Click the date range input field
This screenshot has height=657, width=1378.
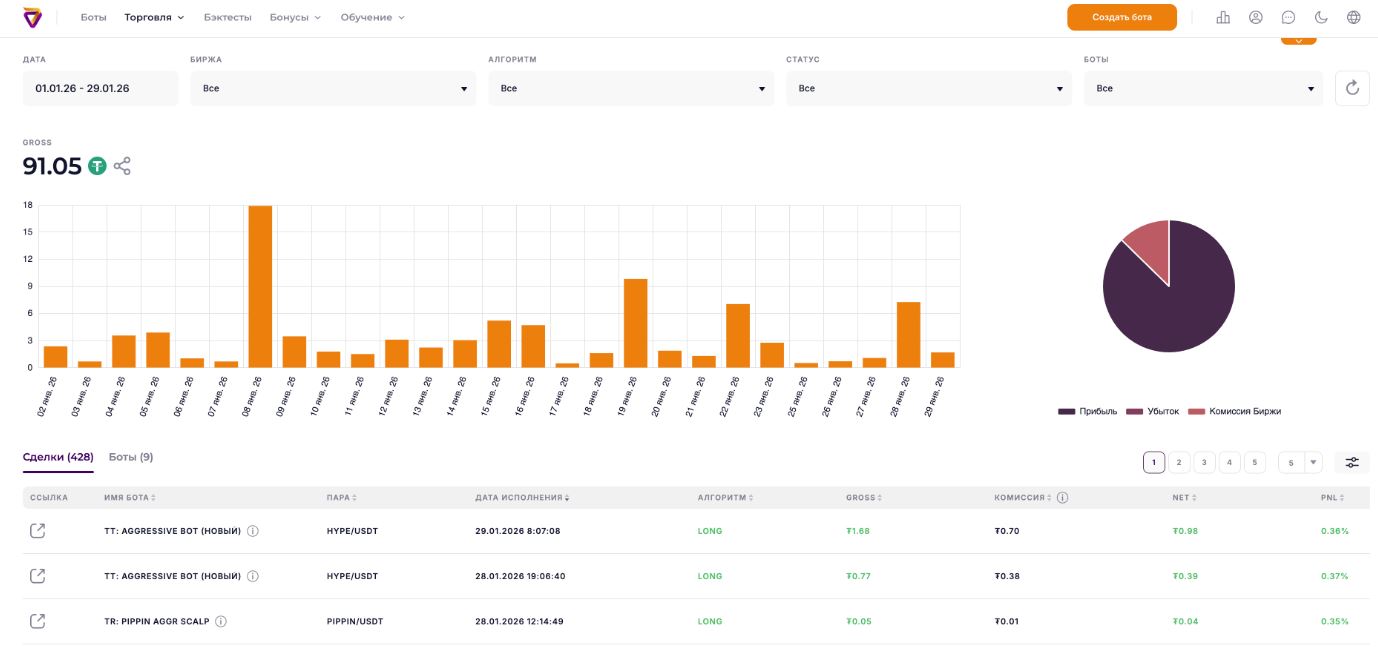click(100, 89)
